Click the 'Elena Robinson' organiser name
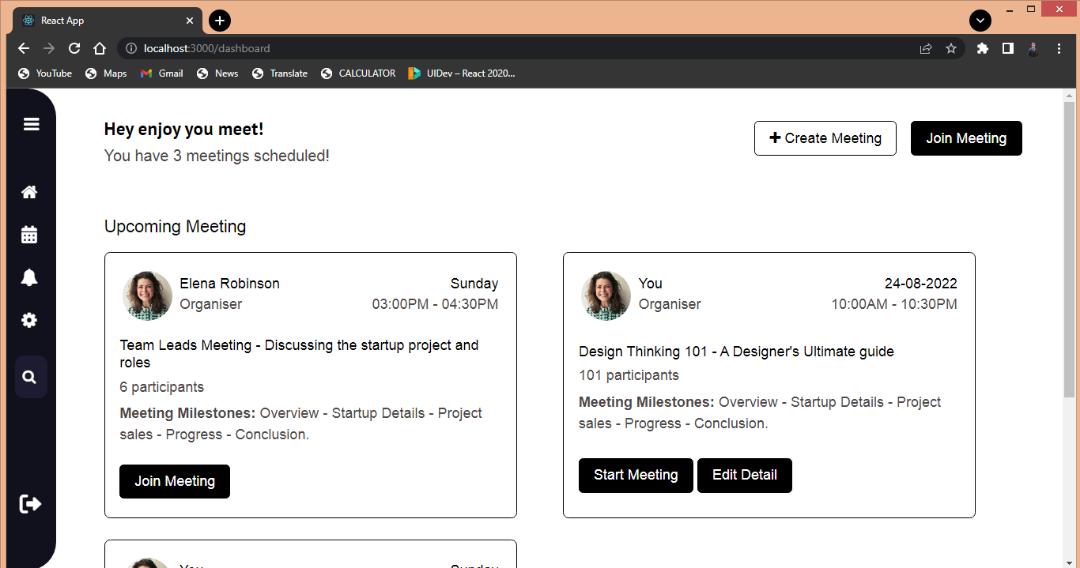Screen dimensions: 1080x568 tap(229, 283)
